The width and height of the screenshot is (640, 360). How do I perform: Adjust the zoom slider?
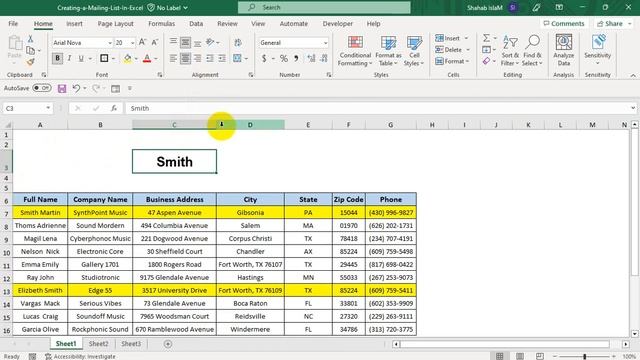click(x=584, y=356)
